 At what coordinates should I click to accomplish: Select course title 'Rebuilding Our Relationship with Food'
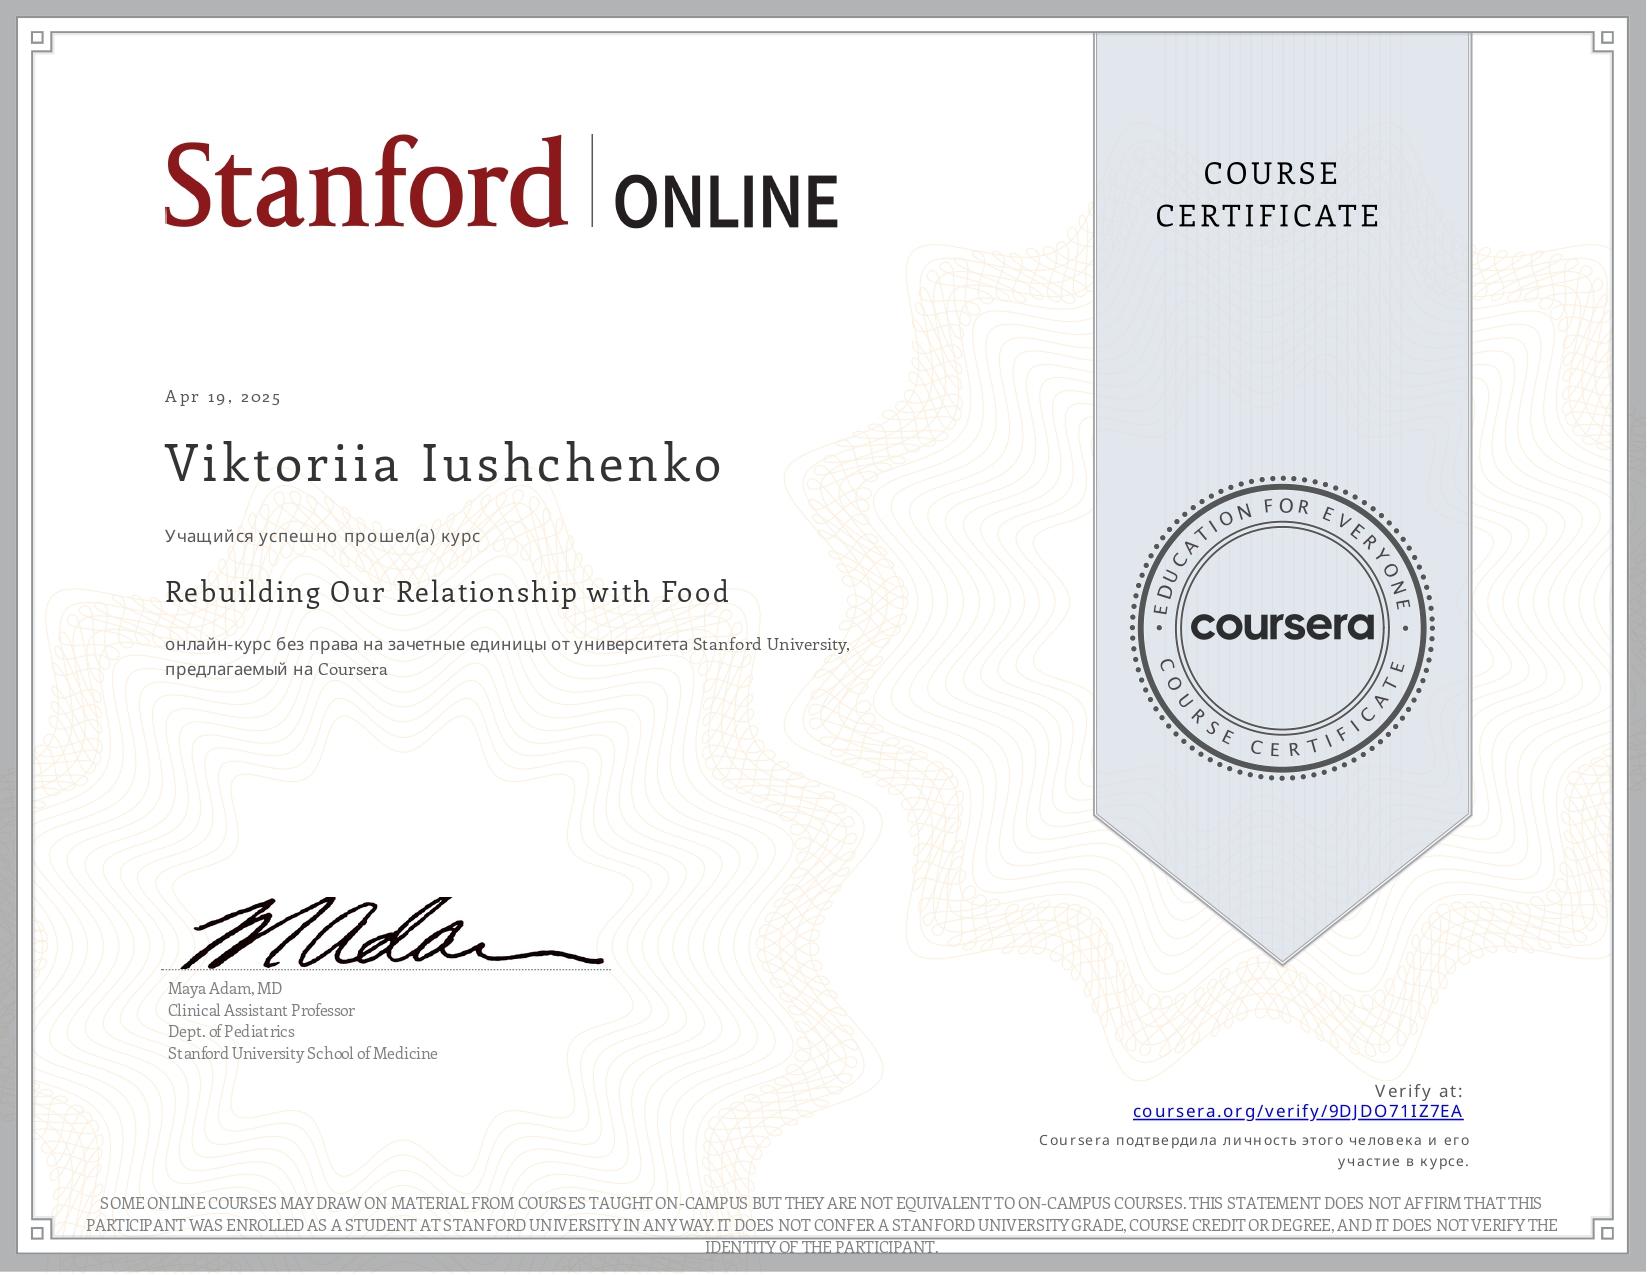tap(447, 592)
